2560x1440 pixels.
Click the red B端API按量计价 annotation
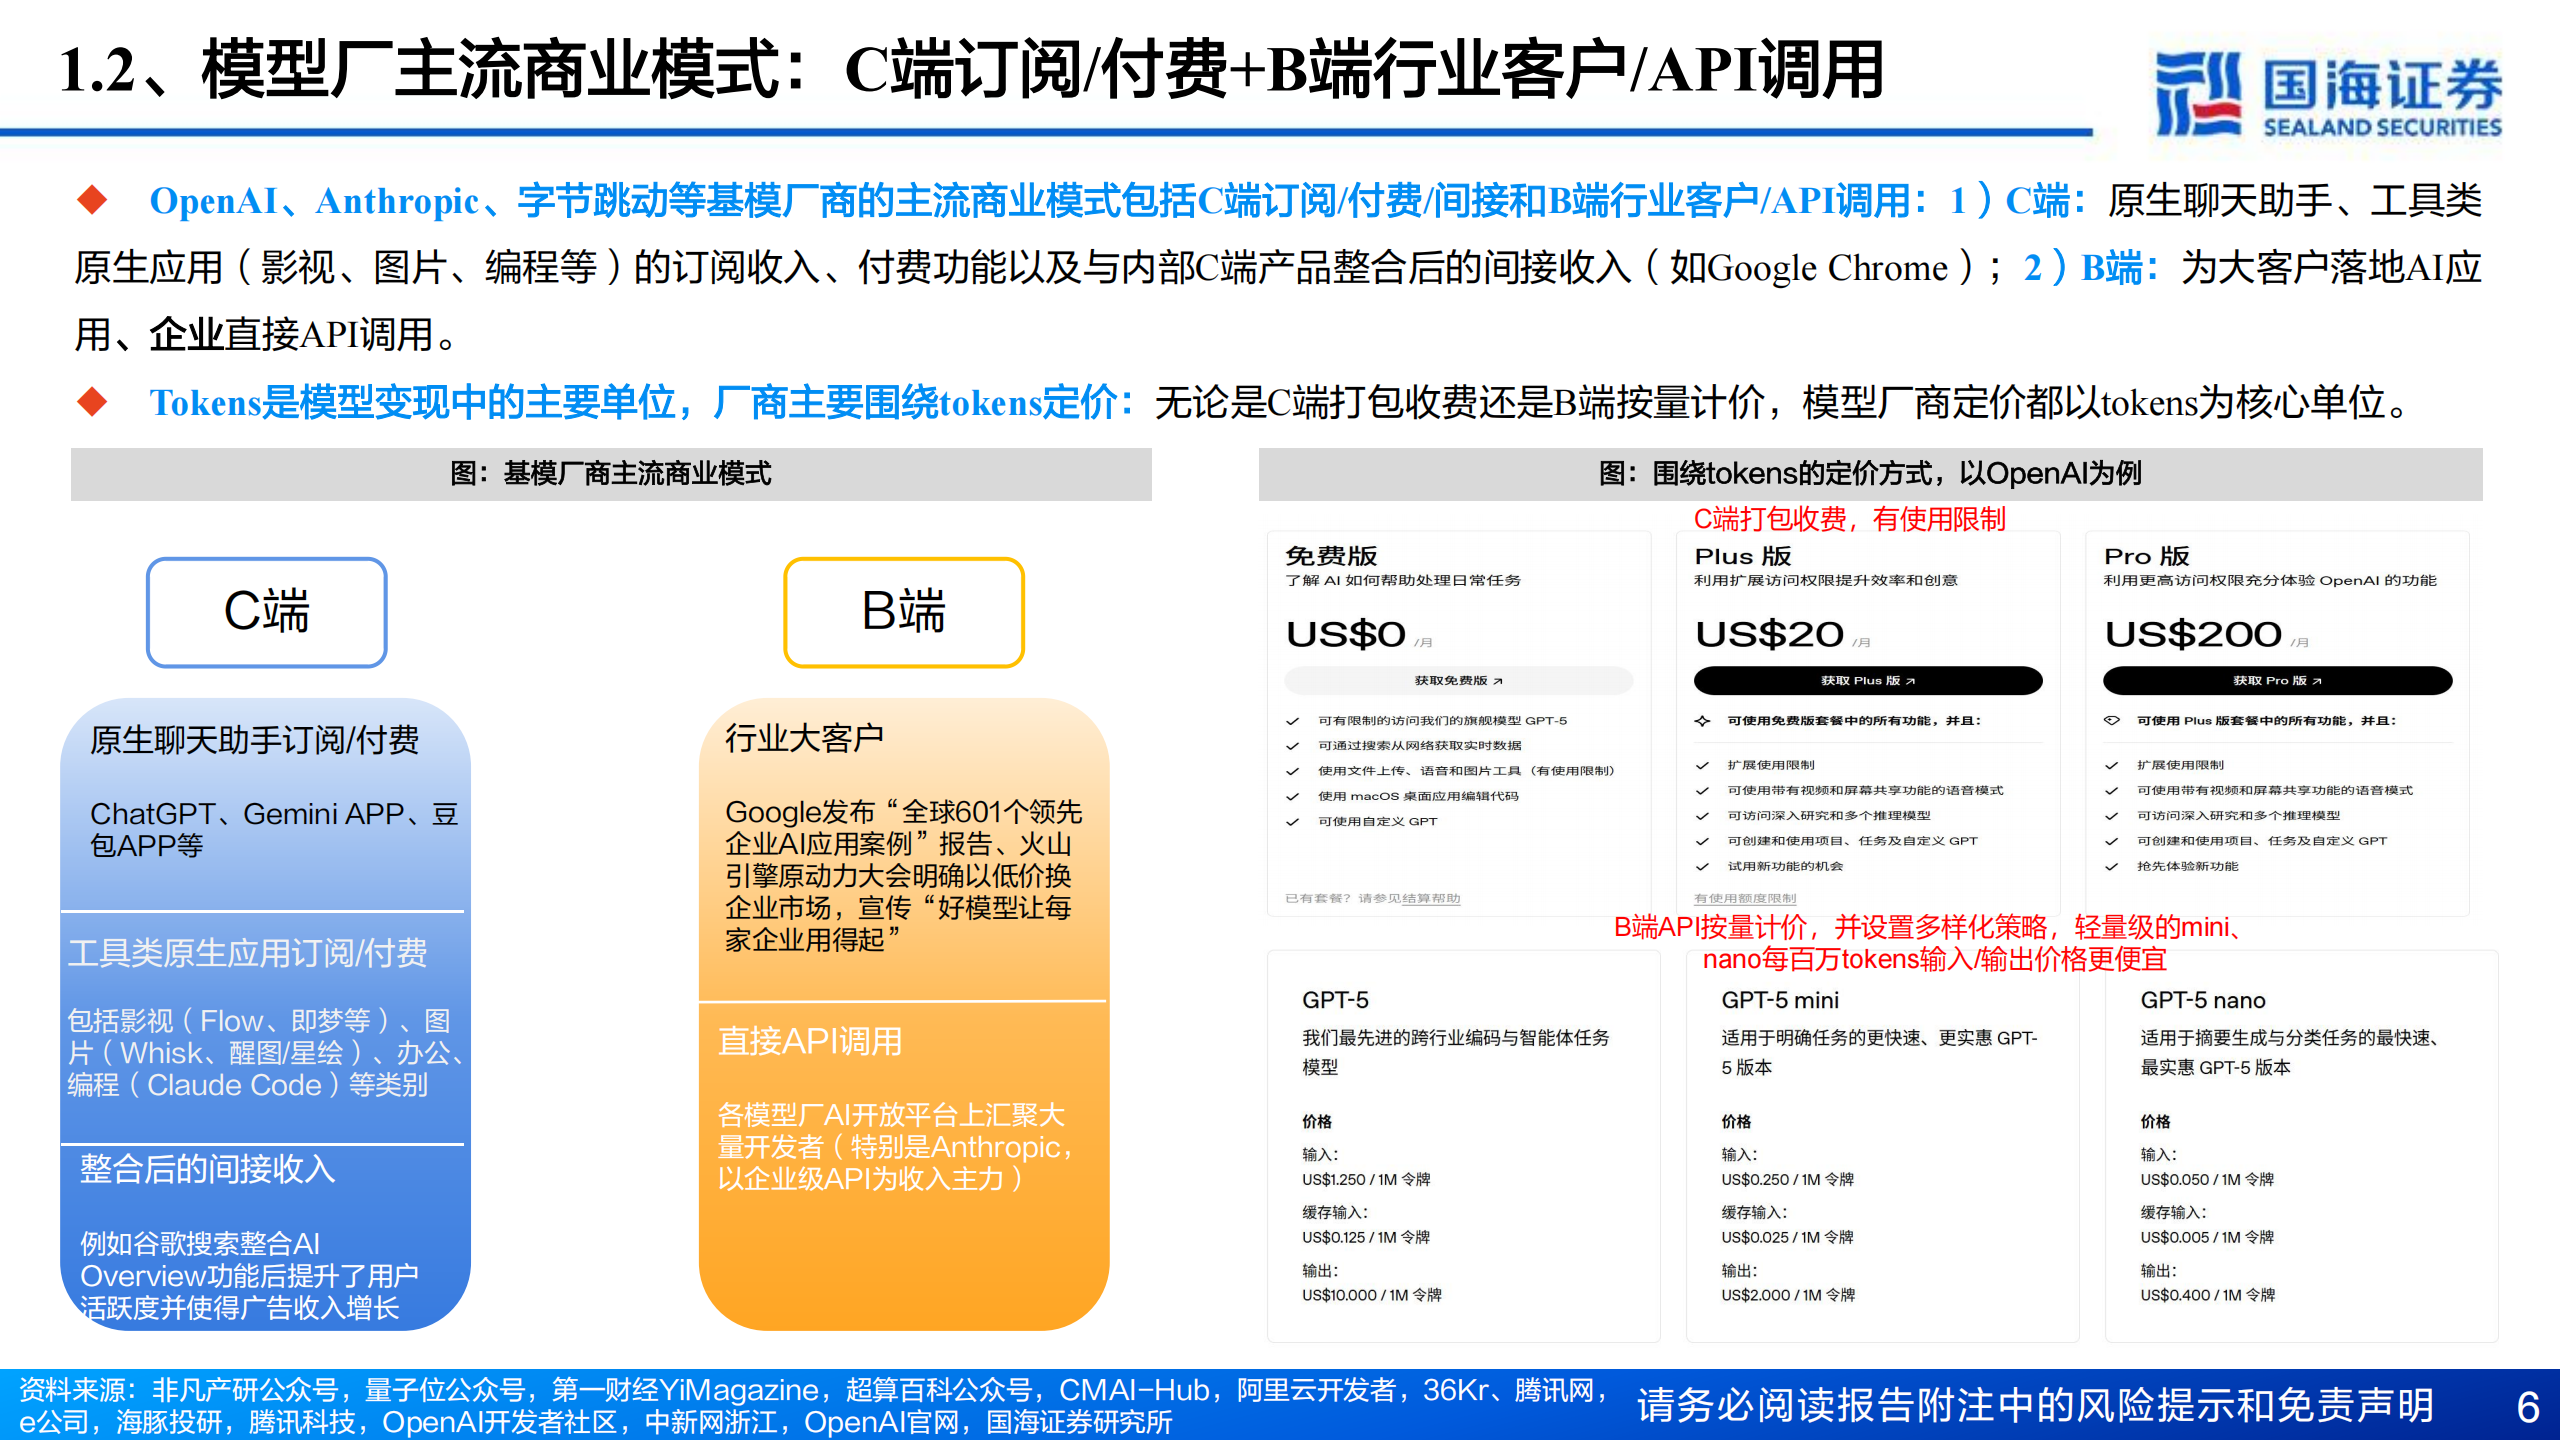[x=1930, y=943]
